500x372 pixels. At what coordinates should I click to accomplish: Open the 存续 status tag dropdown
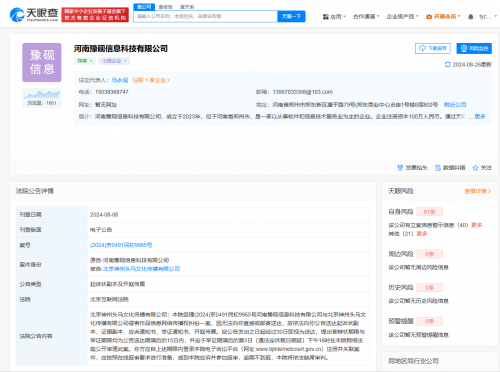click(x=85, y=61)
